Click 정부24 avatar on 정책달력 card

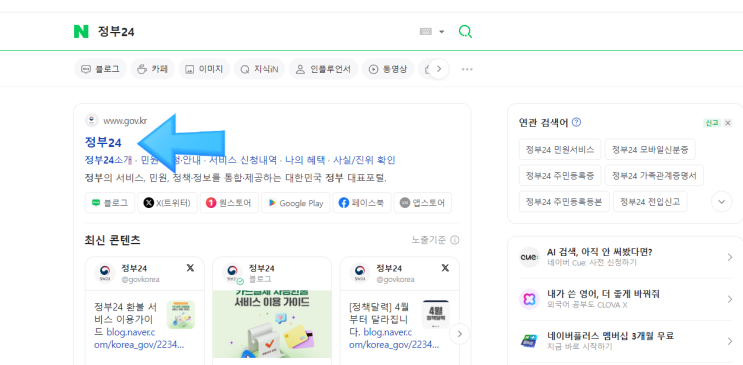click(x=360, y=273)
